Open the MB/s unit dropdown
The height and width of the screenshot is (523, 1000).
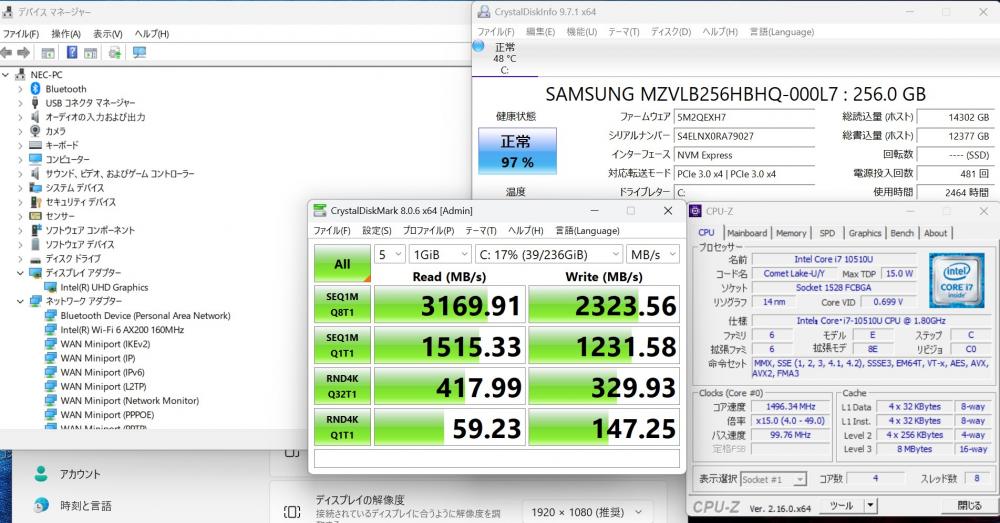pos(653,254)
